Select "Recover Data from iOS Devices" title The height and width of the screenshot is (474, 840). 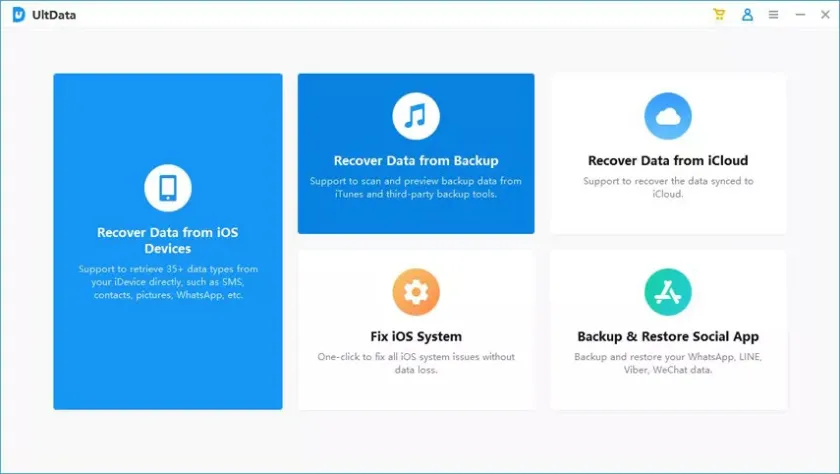pos(168,240)
